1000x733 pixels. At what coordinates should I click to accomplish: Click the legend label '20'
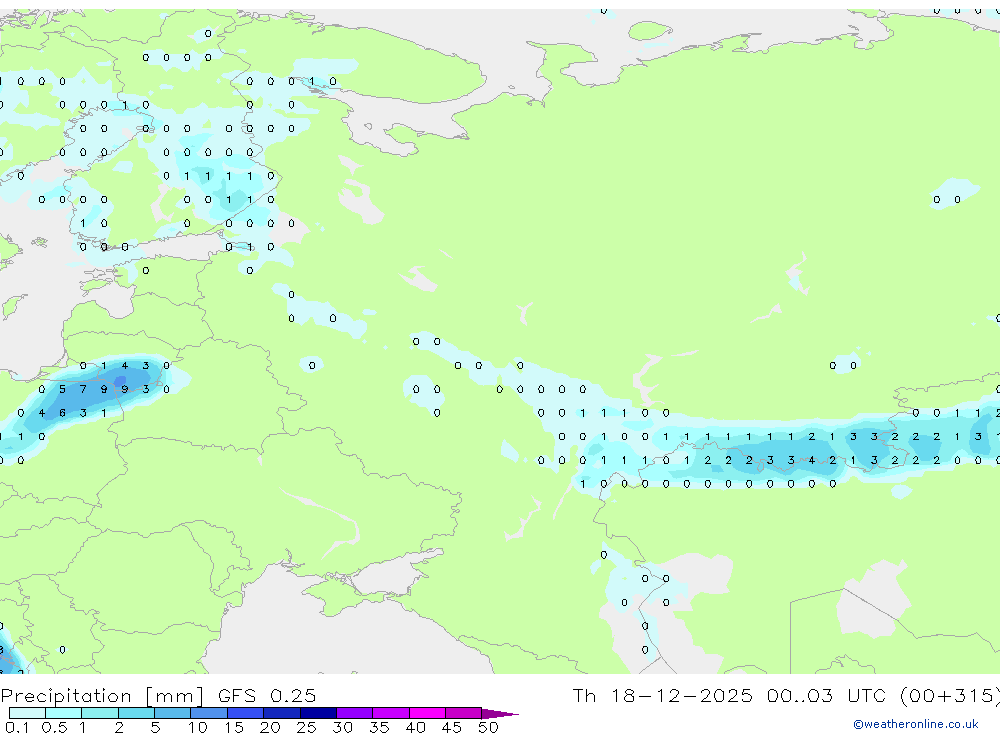point(270,727)
